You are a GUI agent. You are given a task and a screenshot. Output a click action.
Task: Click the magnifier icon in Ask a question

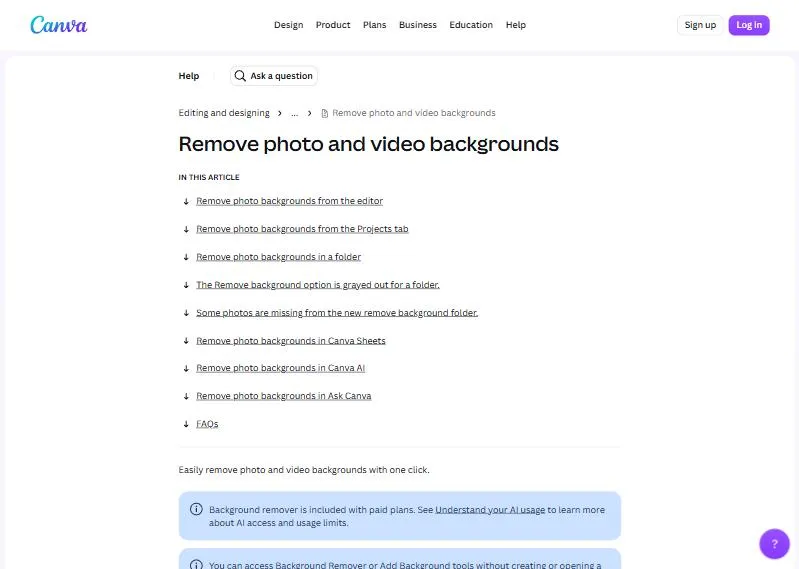pyautogui.click(x=239, y=76)
